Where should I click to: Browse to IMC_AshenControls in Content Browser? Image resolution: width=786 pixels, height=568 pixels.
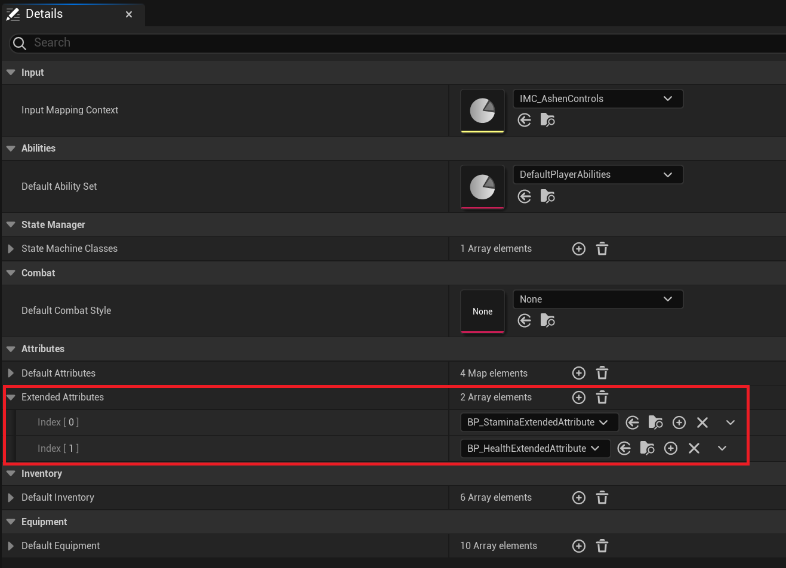[547, 120]
